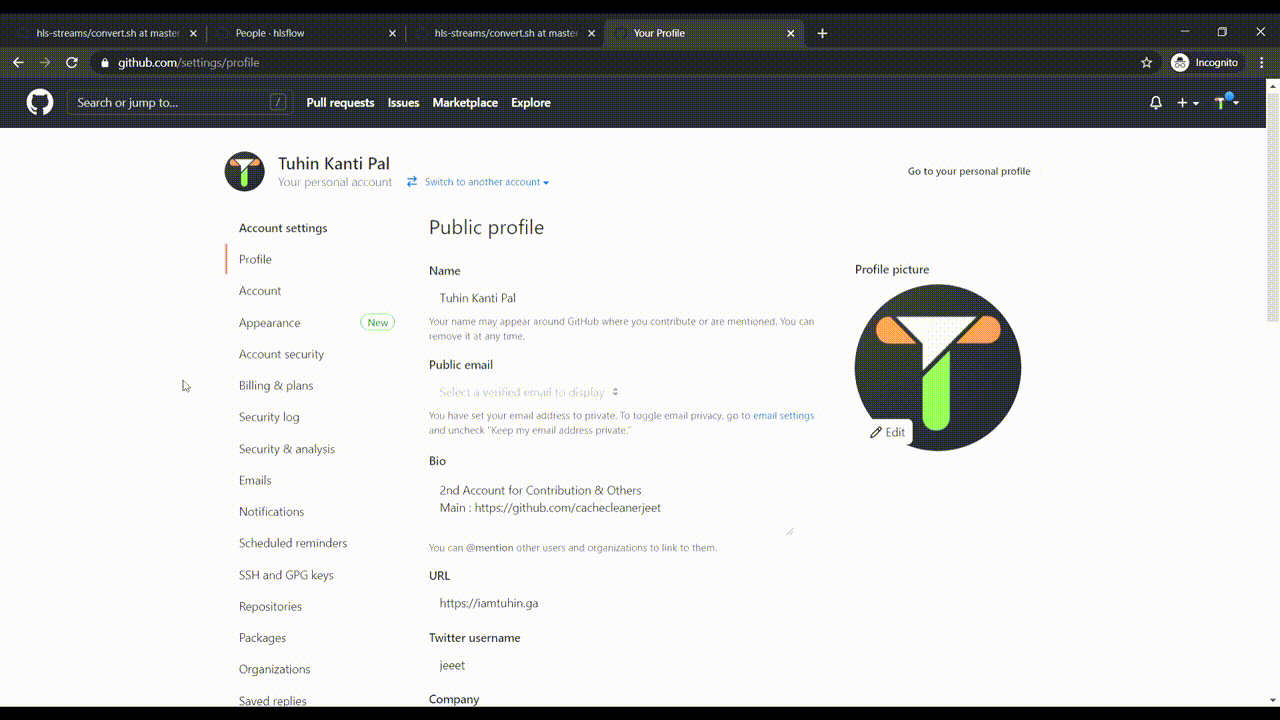Open Pull requests in the header
Viewport: 1280px width, 720px height.
340,103
